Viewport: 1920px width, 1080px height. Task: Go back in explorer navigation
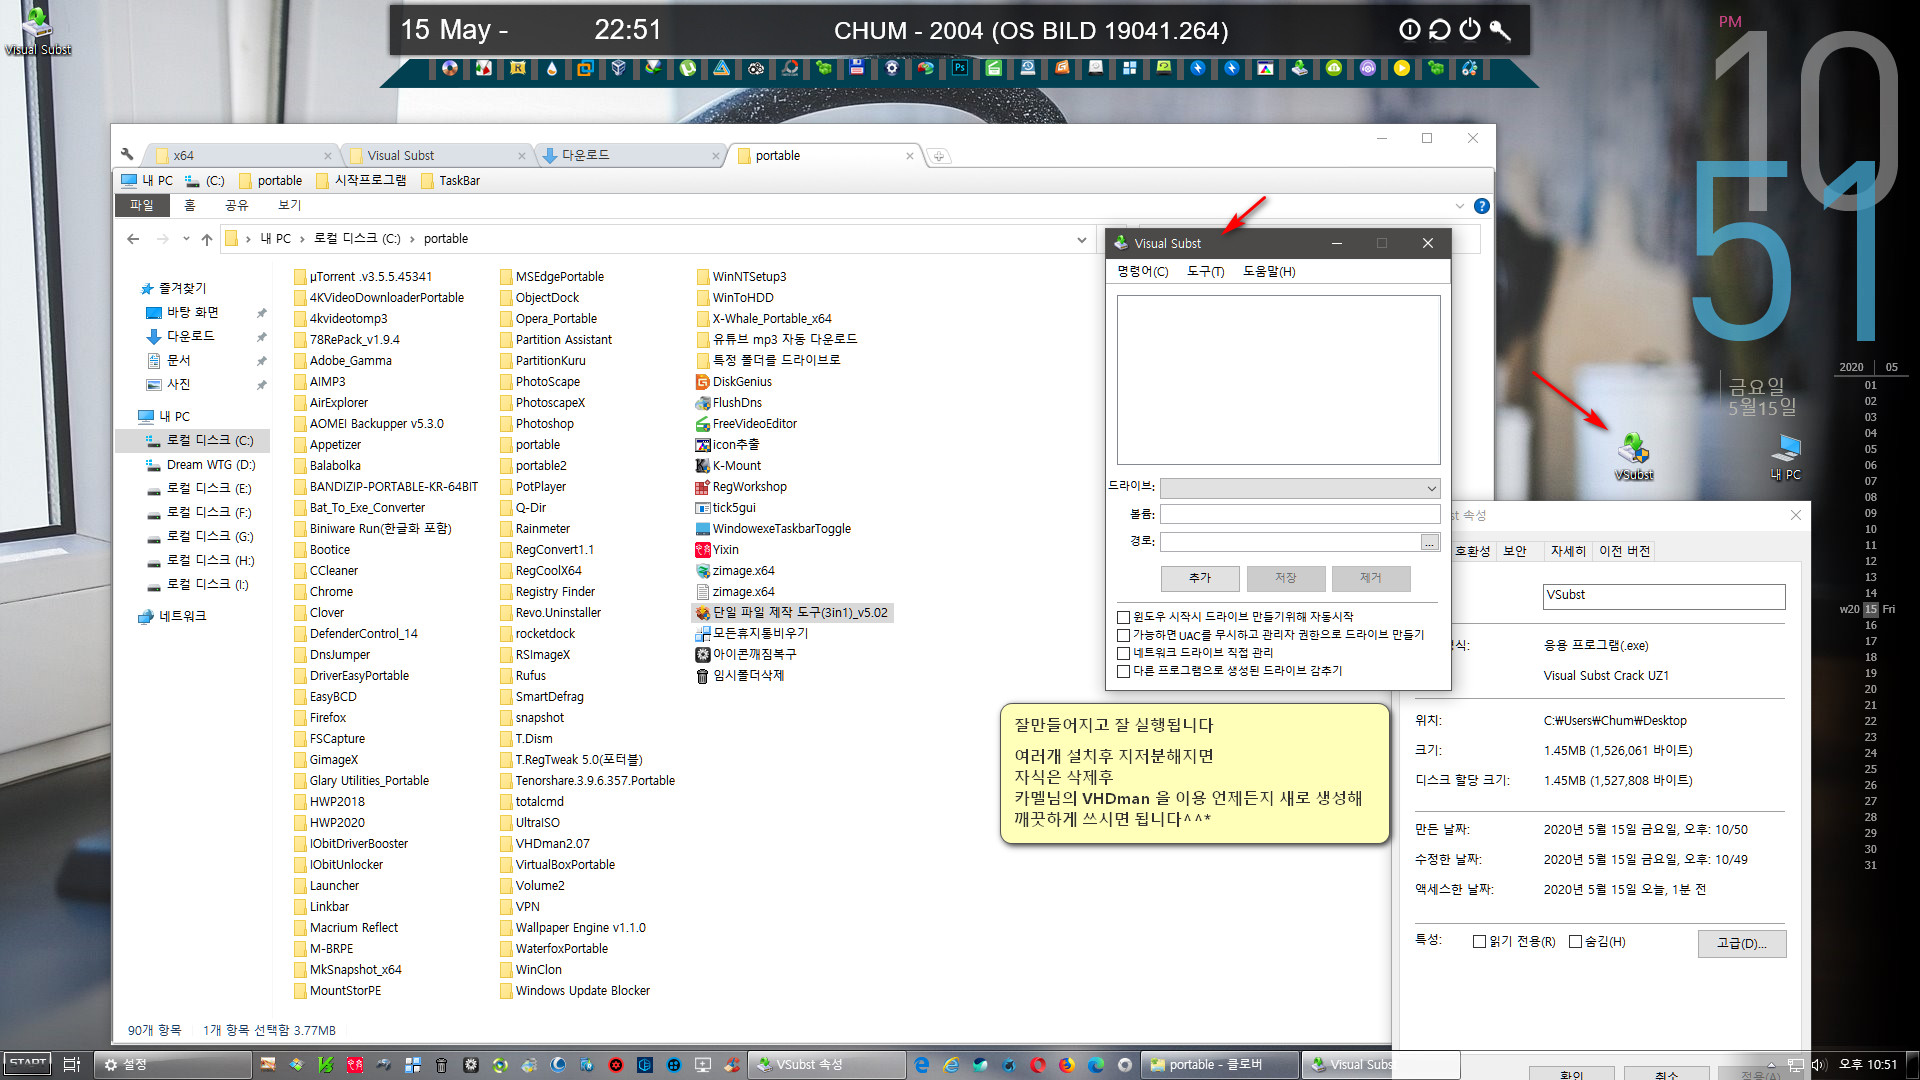tap(133, 239)
